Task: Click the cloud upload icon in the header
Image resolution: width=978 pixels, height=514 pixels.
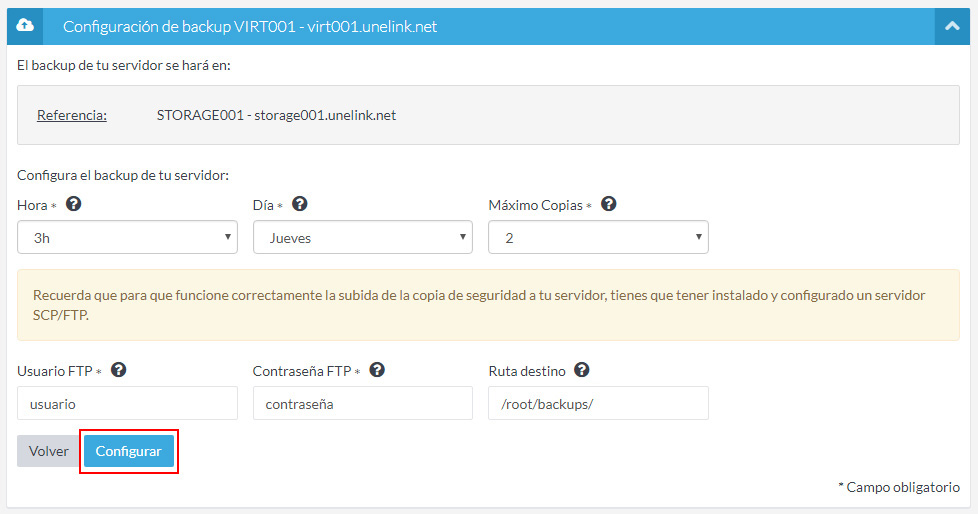Action: click(27, 26)
